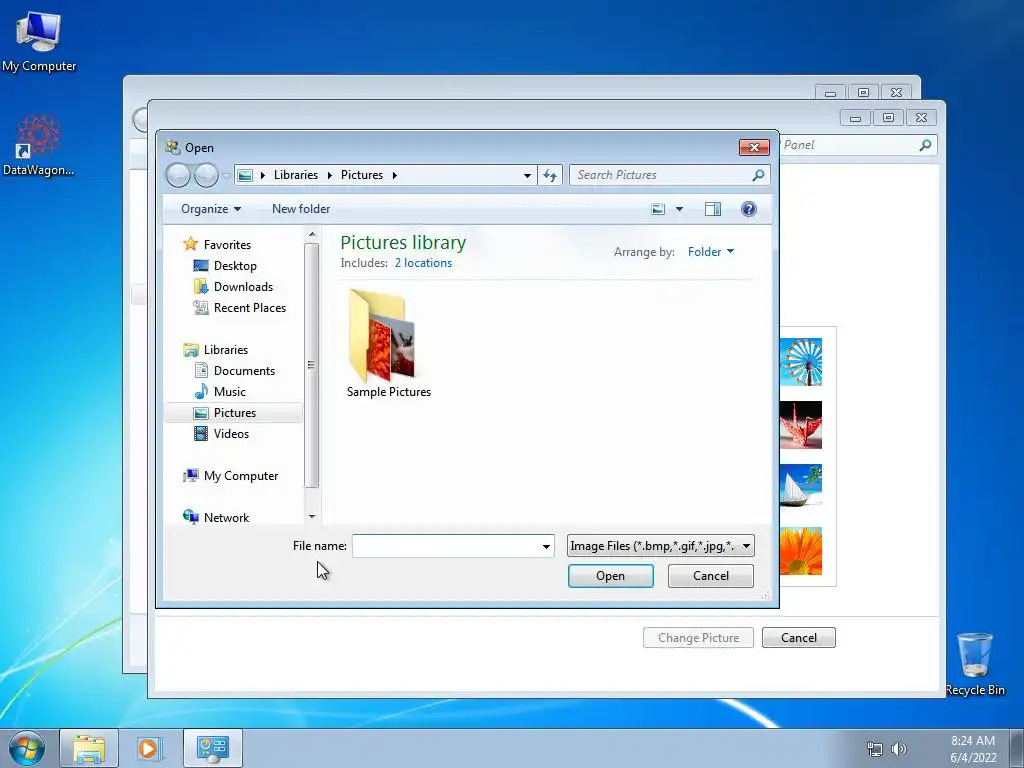1024x768 pixels.
Task: Click Pictures in the address breadcrumb
Action: (362, 175)
